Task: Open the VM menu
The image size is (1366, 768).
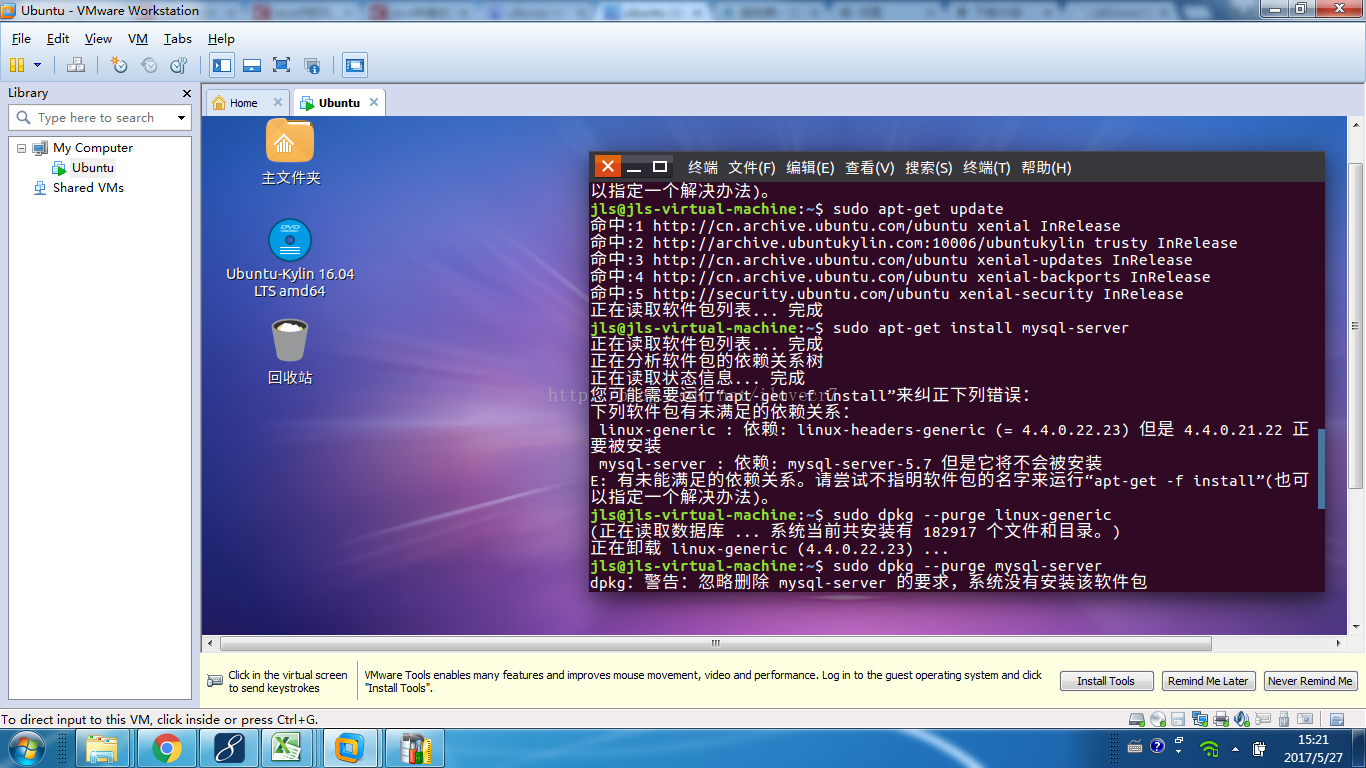Action: tap(138, 39)
